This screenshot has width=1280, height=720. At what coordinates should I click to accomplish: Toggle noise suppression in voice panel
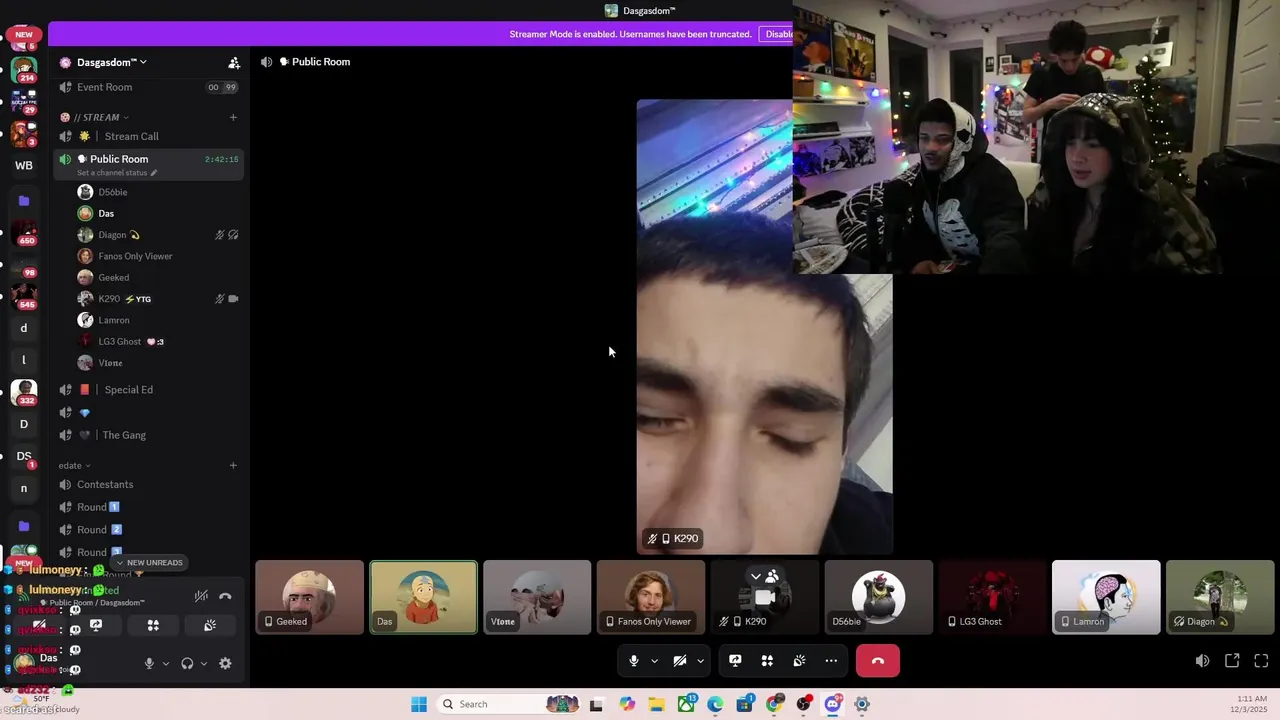pos(201,596)
